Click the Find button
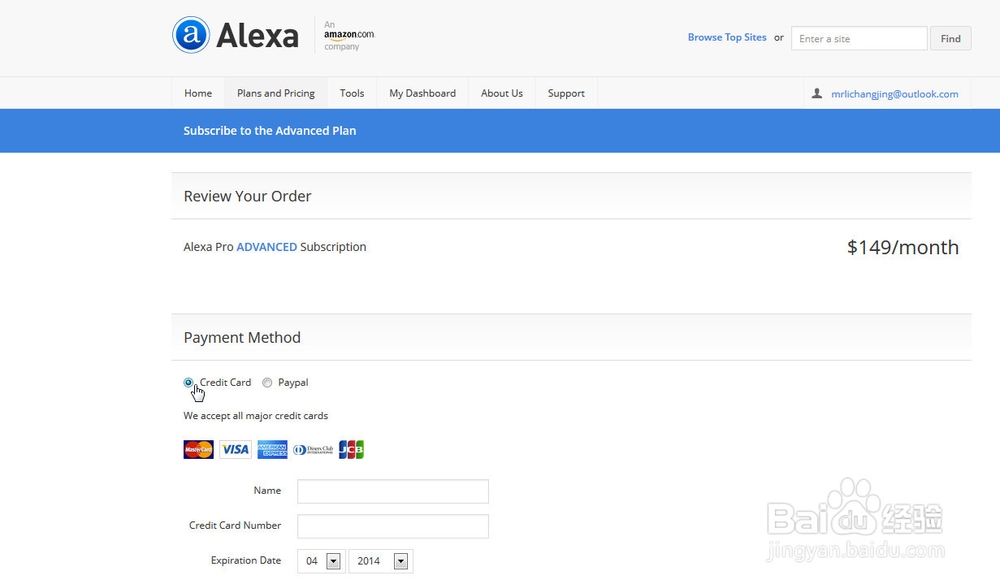Viewport: 1000px width, 584px height. [950, 38]
